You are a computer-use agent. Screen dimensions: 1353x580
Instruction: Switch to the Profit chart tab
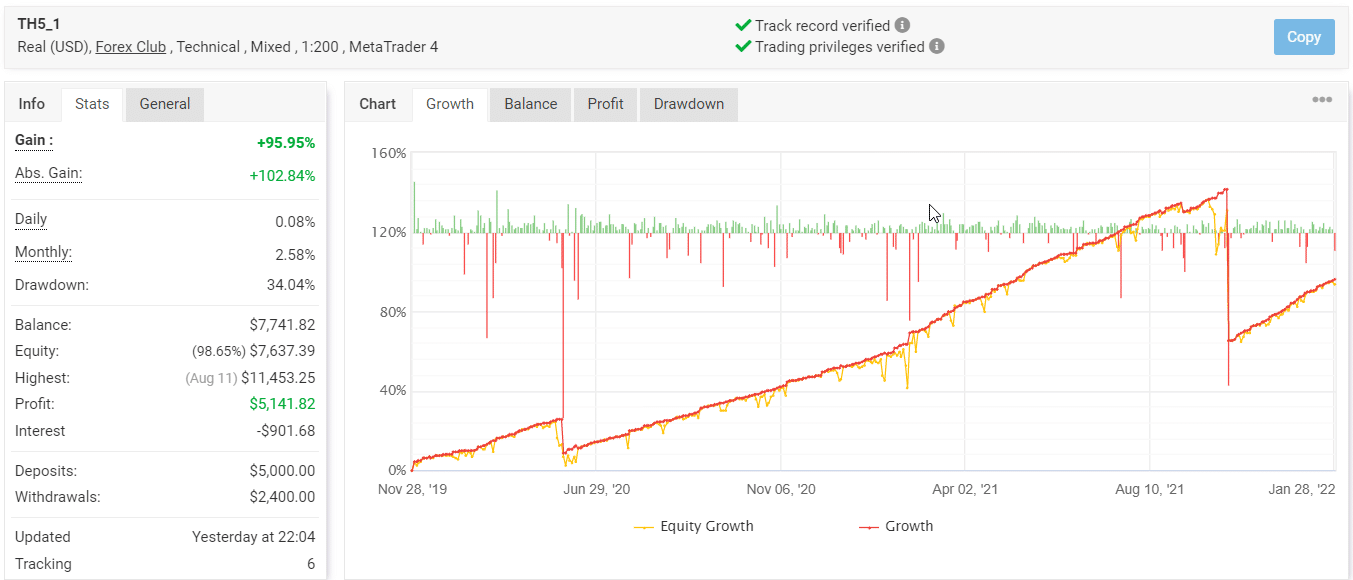(x=605, y=104)
